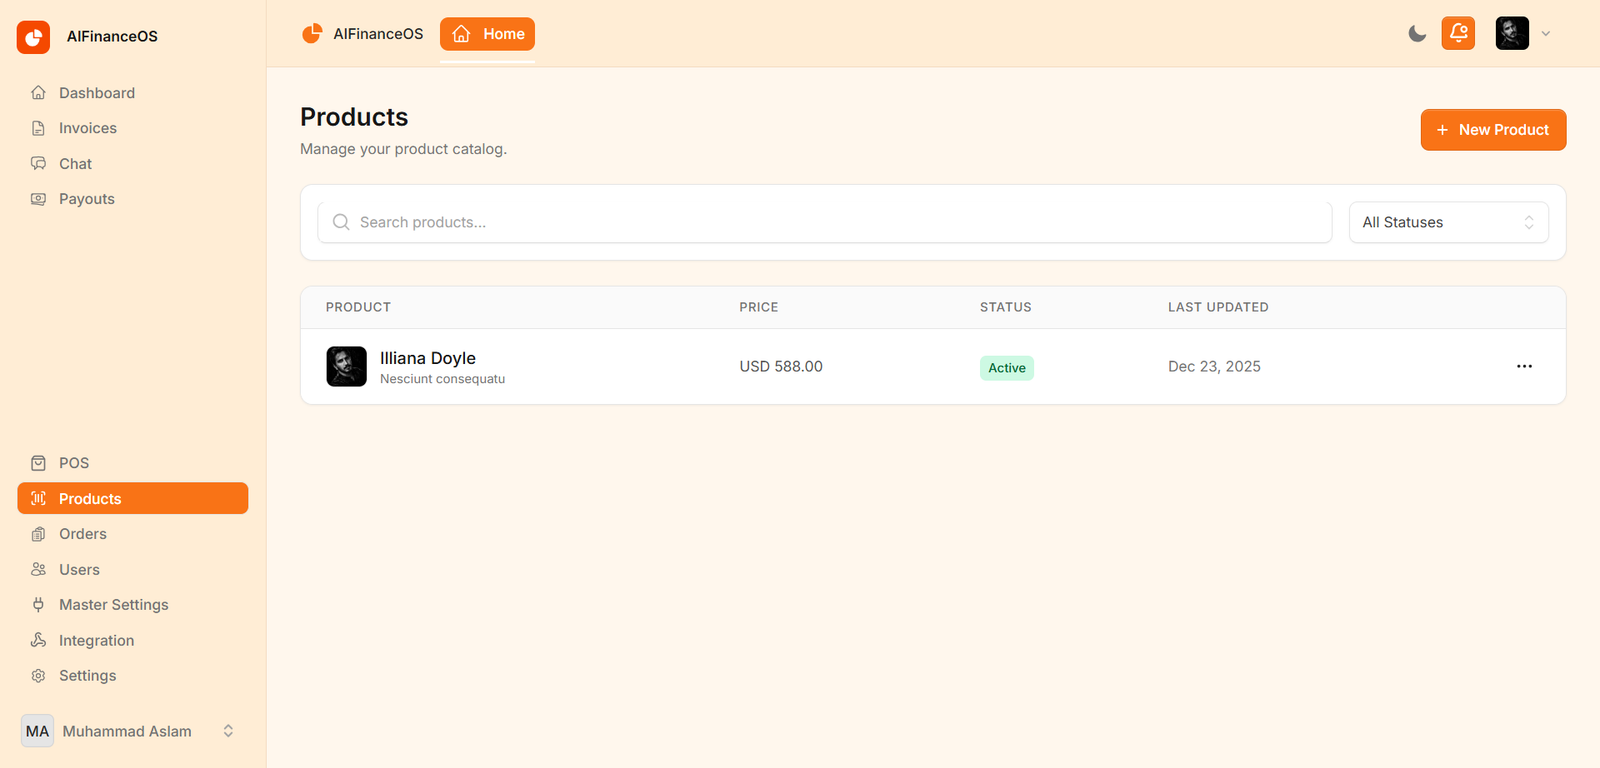
Task: Click the Users people icon
Action: click(38, 569)
